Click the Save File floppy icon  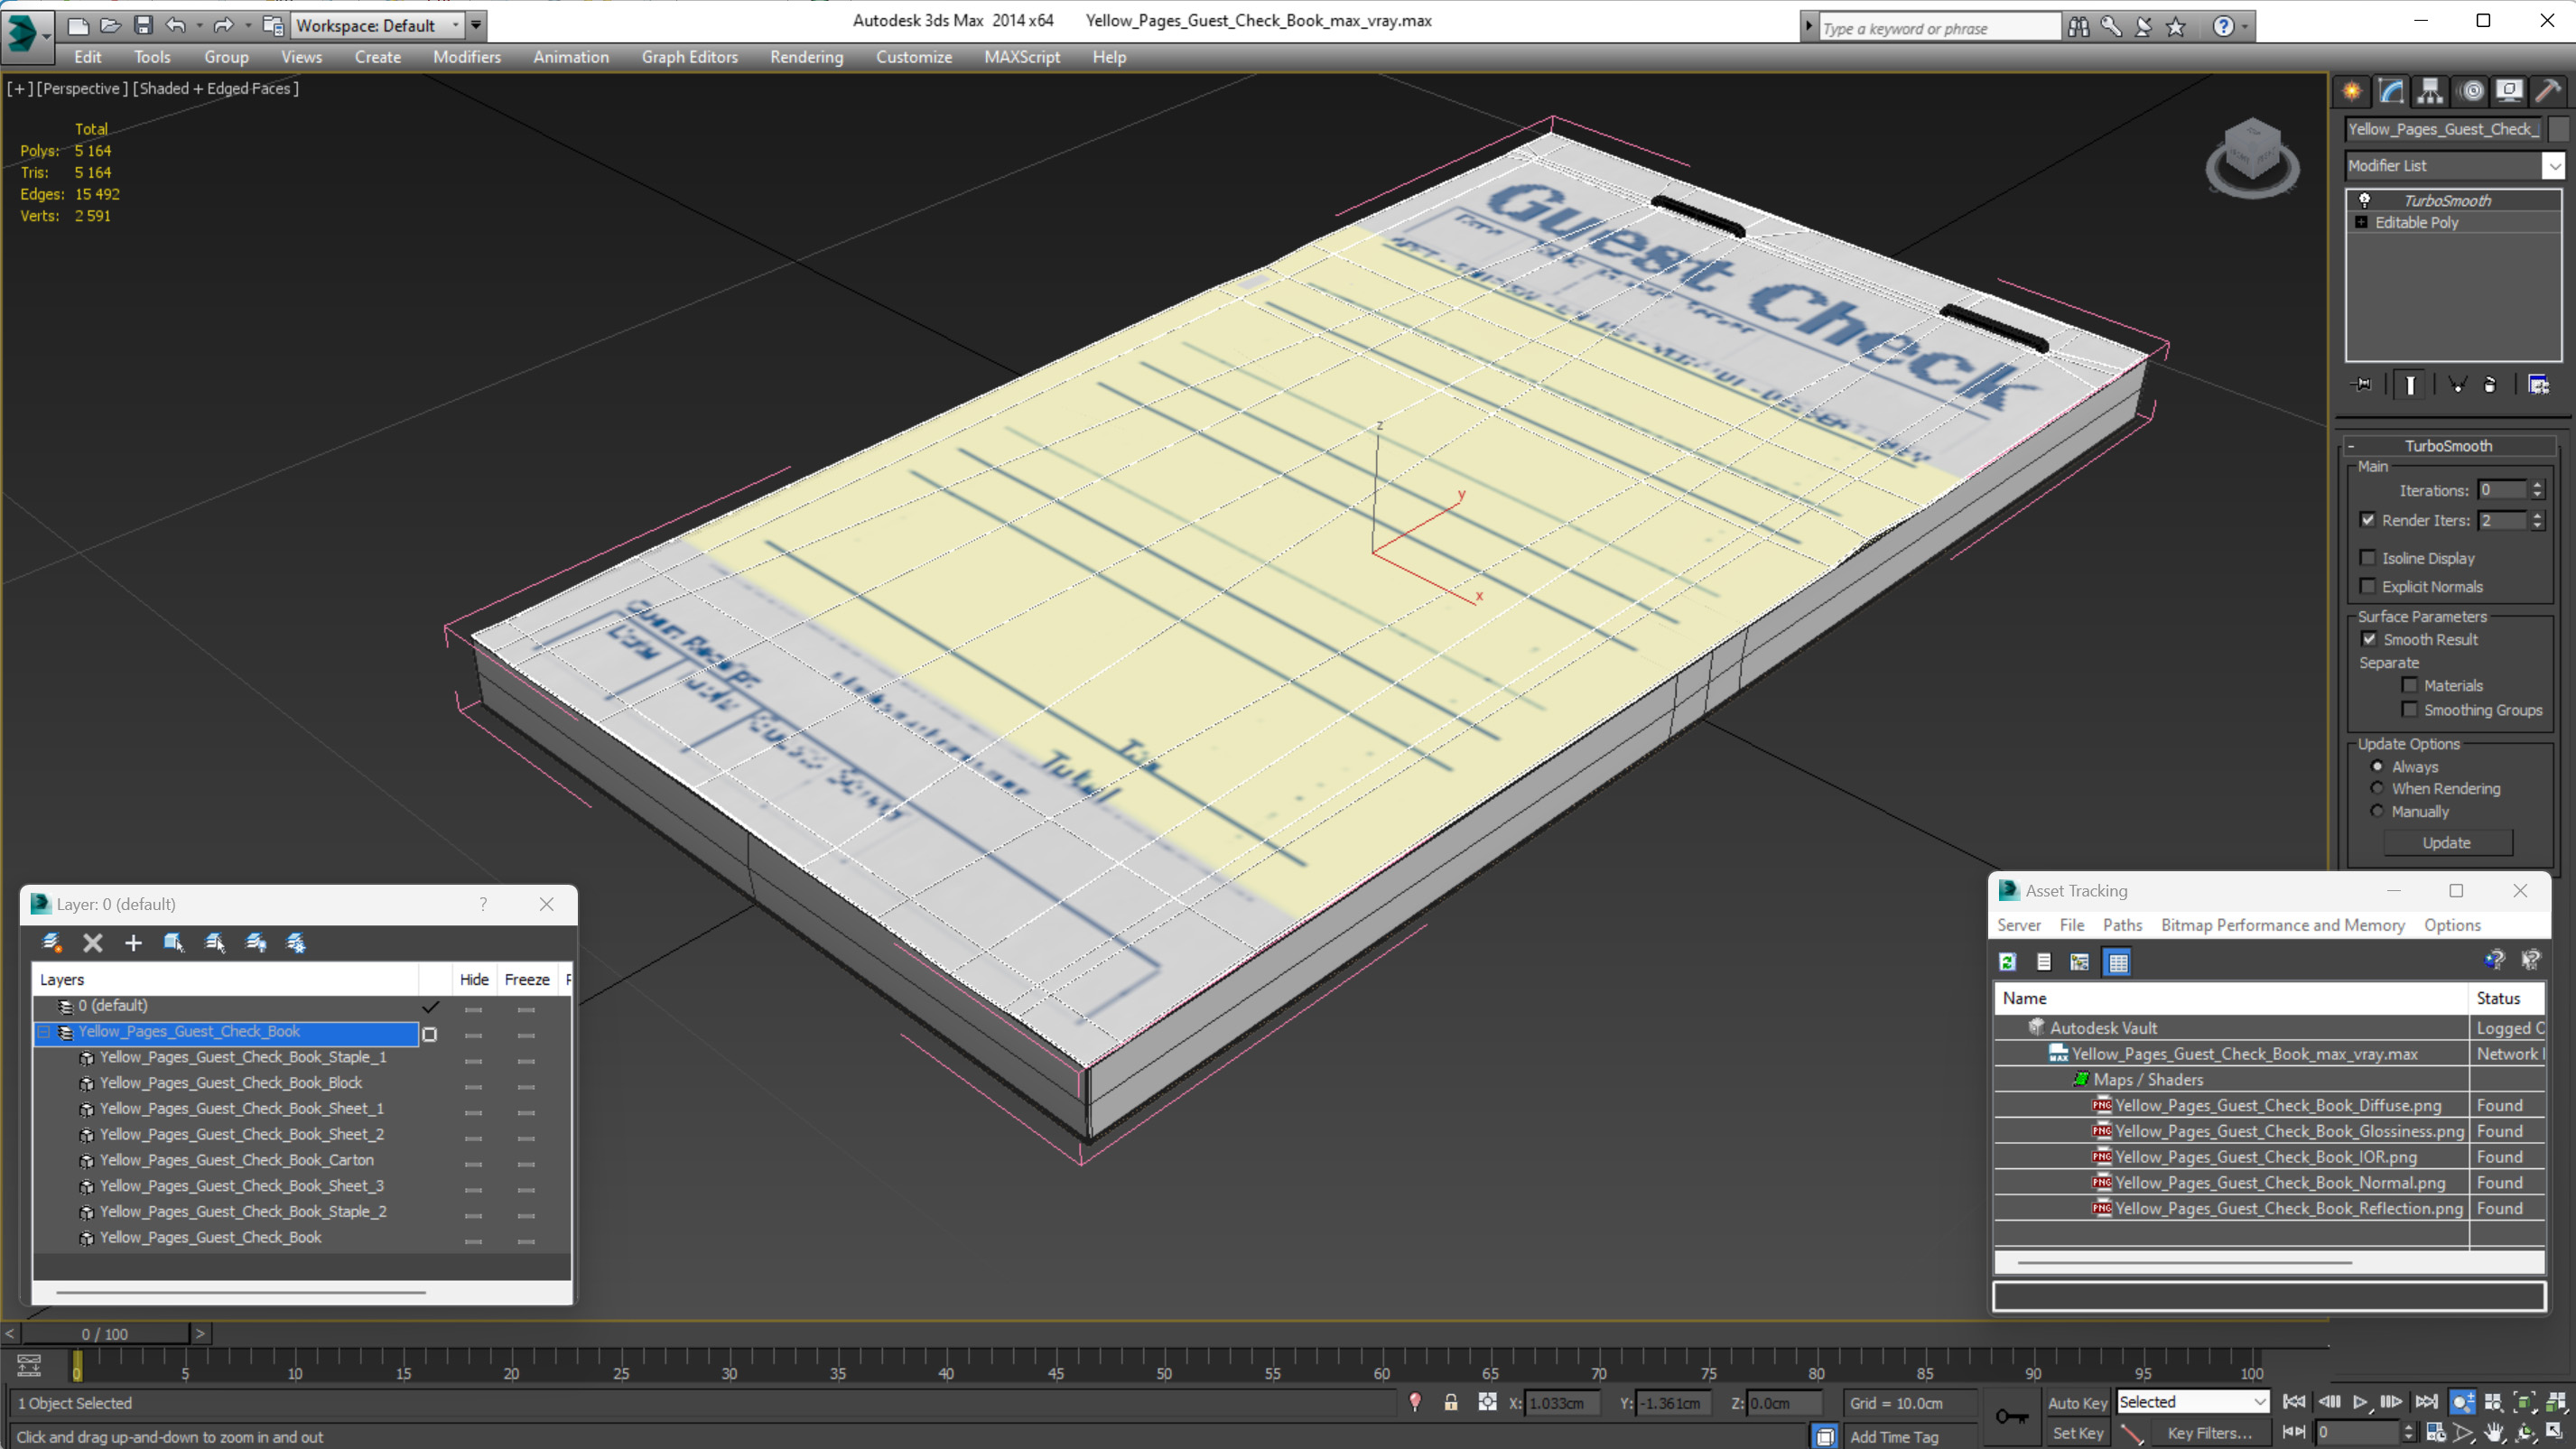pos(143,25)
